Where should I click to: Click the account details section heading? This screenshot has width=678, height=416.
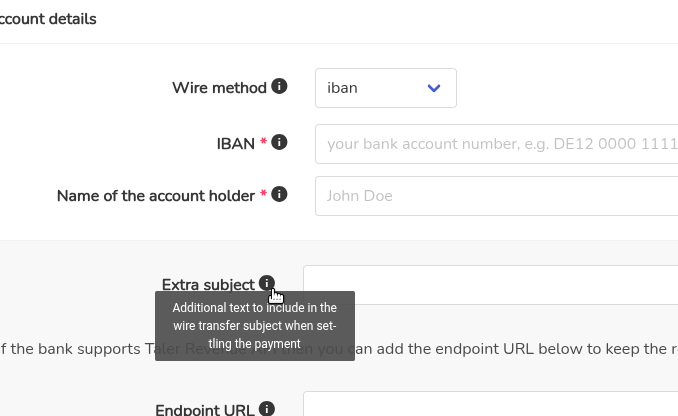[48, 19]
